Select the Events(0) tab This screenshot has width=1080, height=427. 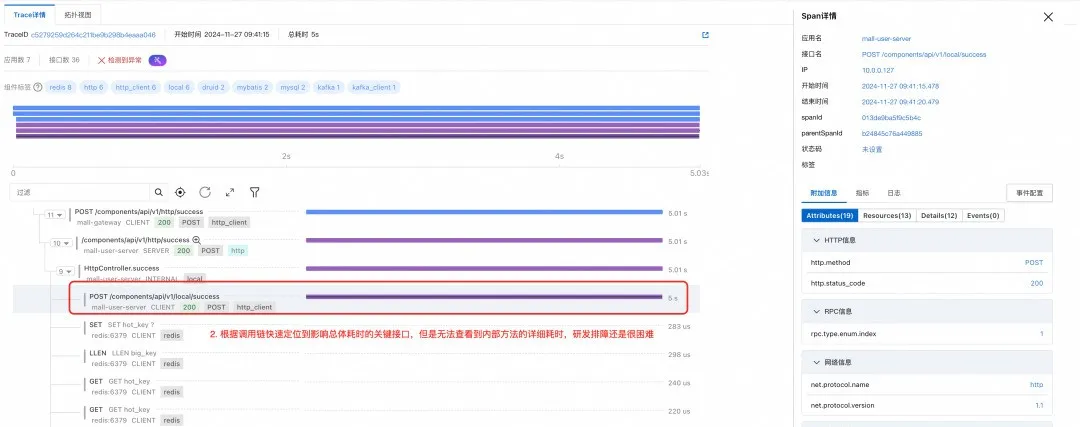coord(983,216)
